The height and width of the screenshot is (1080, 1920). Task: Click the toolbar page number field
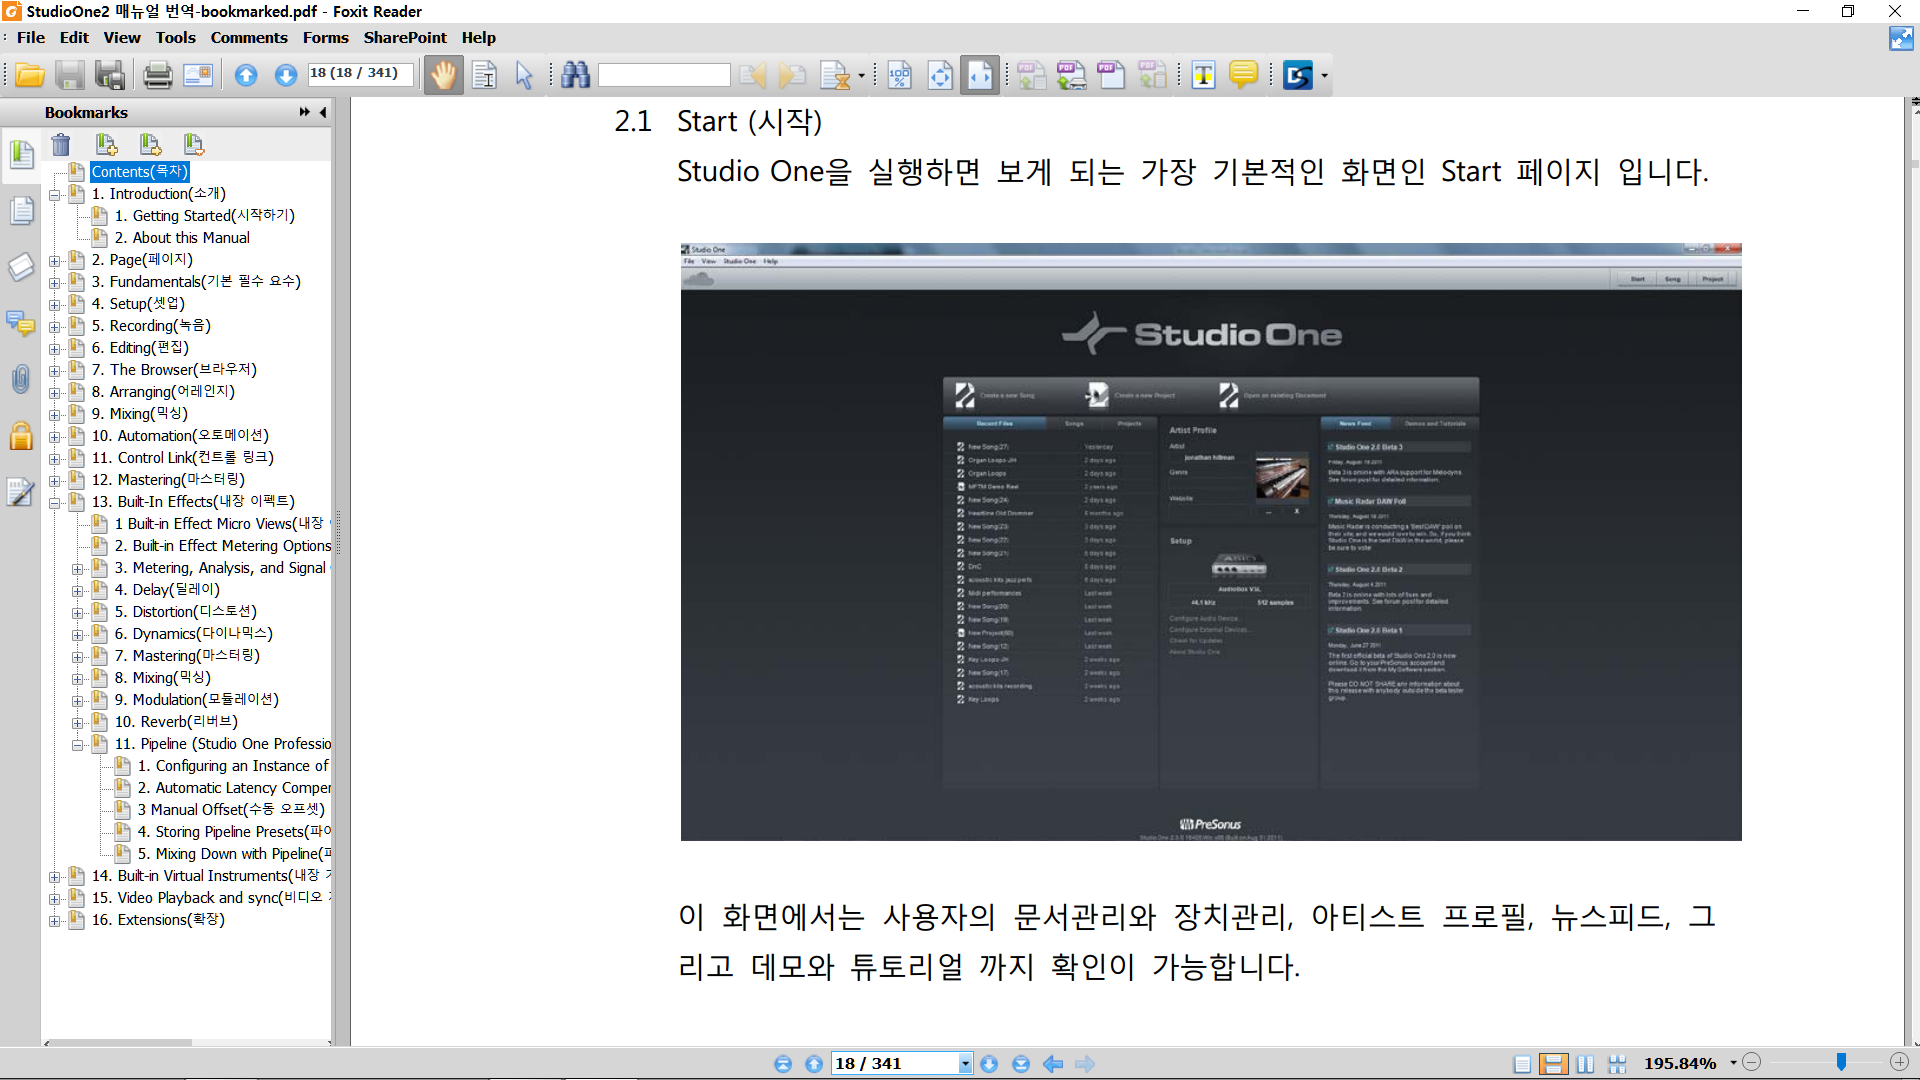click(x=360, y=73)
